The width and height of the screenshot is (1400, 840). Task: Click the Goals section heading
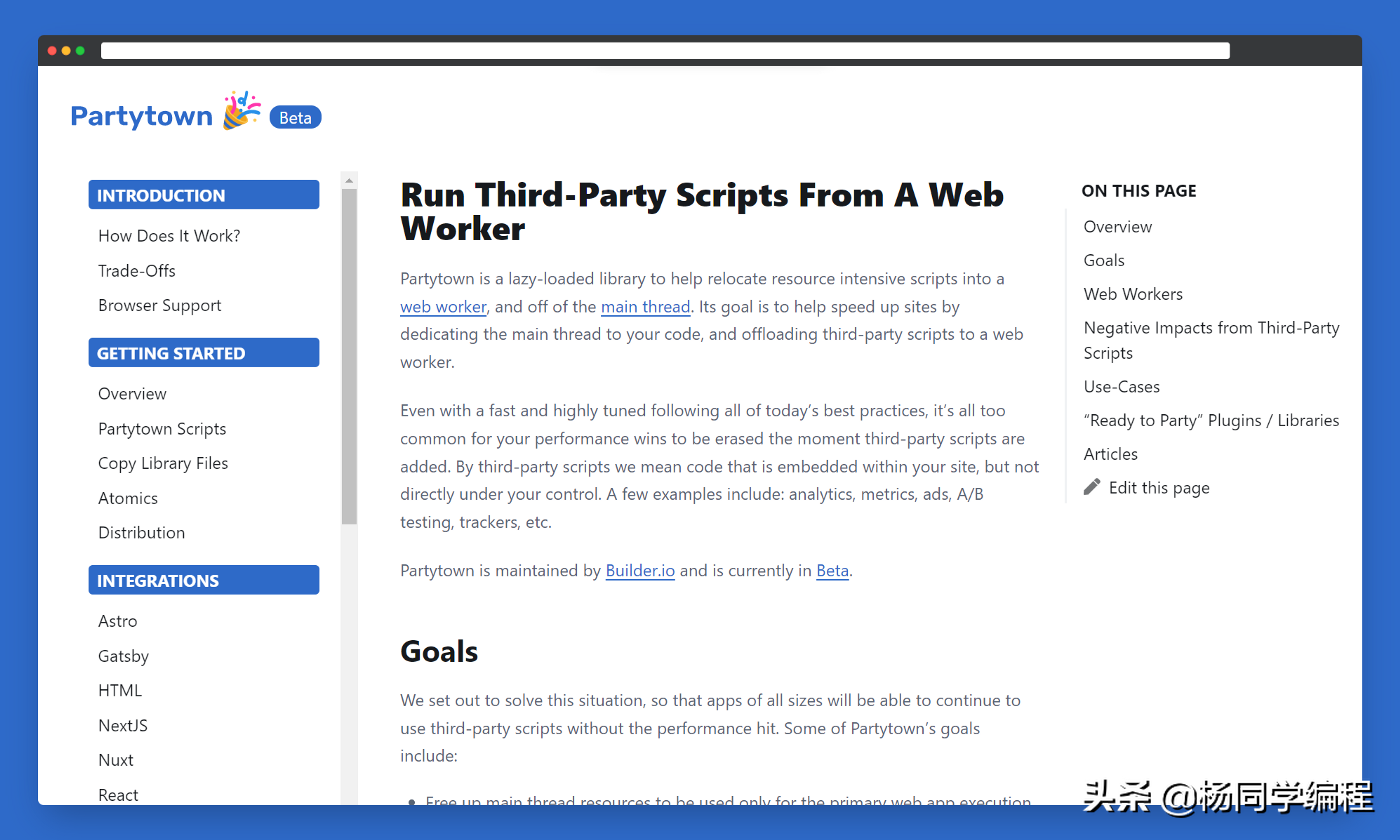439,652
